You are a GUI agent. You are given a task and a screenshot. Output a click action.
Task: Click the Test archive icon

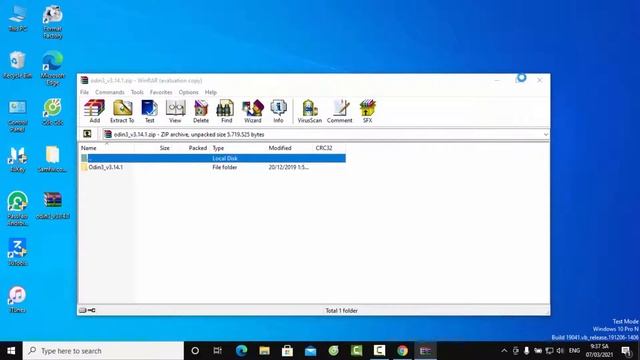click(x=149, y=111)
